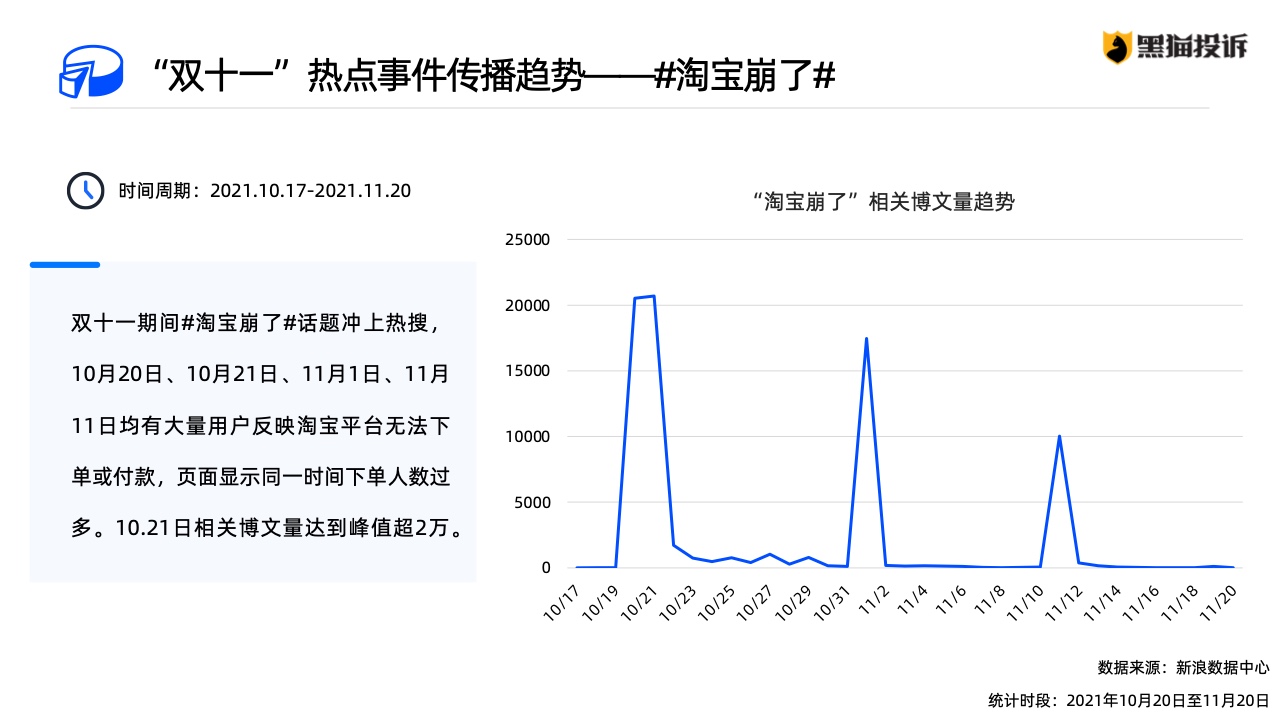This screenshot has height=720, width=1280.
Task: Click the chart title “淘宝崩了”相关博文量趋势
Action: [x=883, y=202]
